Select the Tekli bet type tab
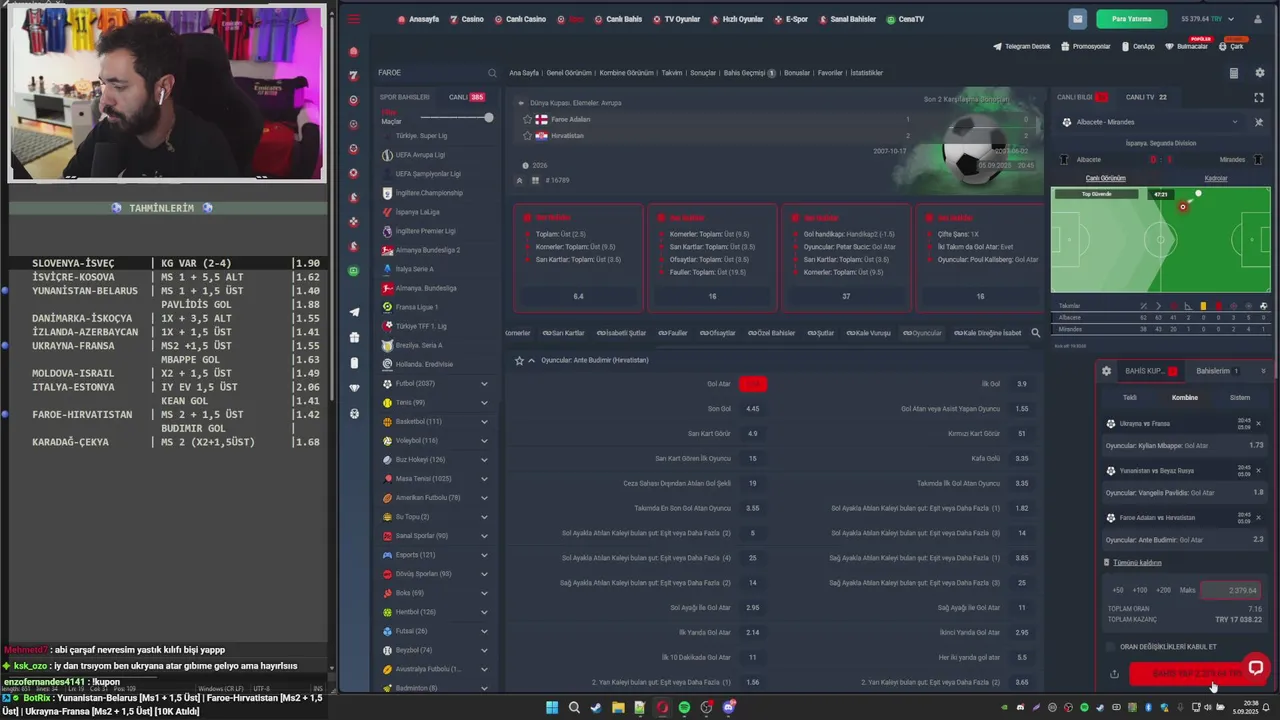This screenshot has height=720, width=1280. pyautogui.click(x=1129, y=397)
